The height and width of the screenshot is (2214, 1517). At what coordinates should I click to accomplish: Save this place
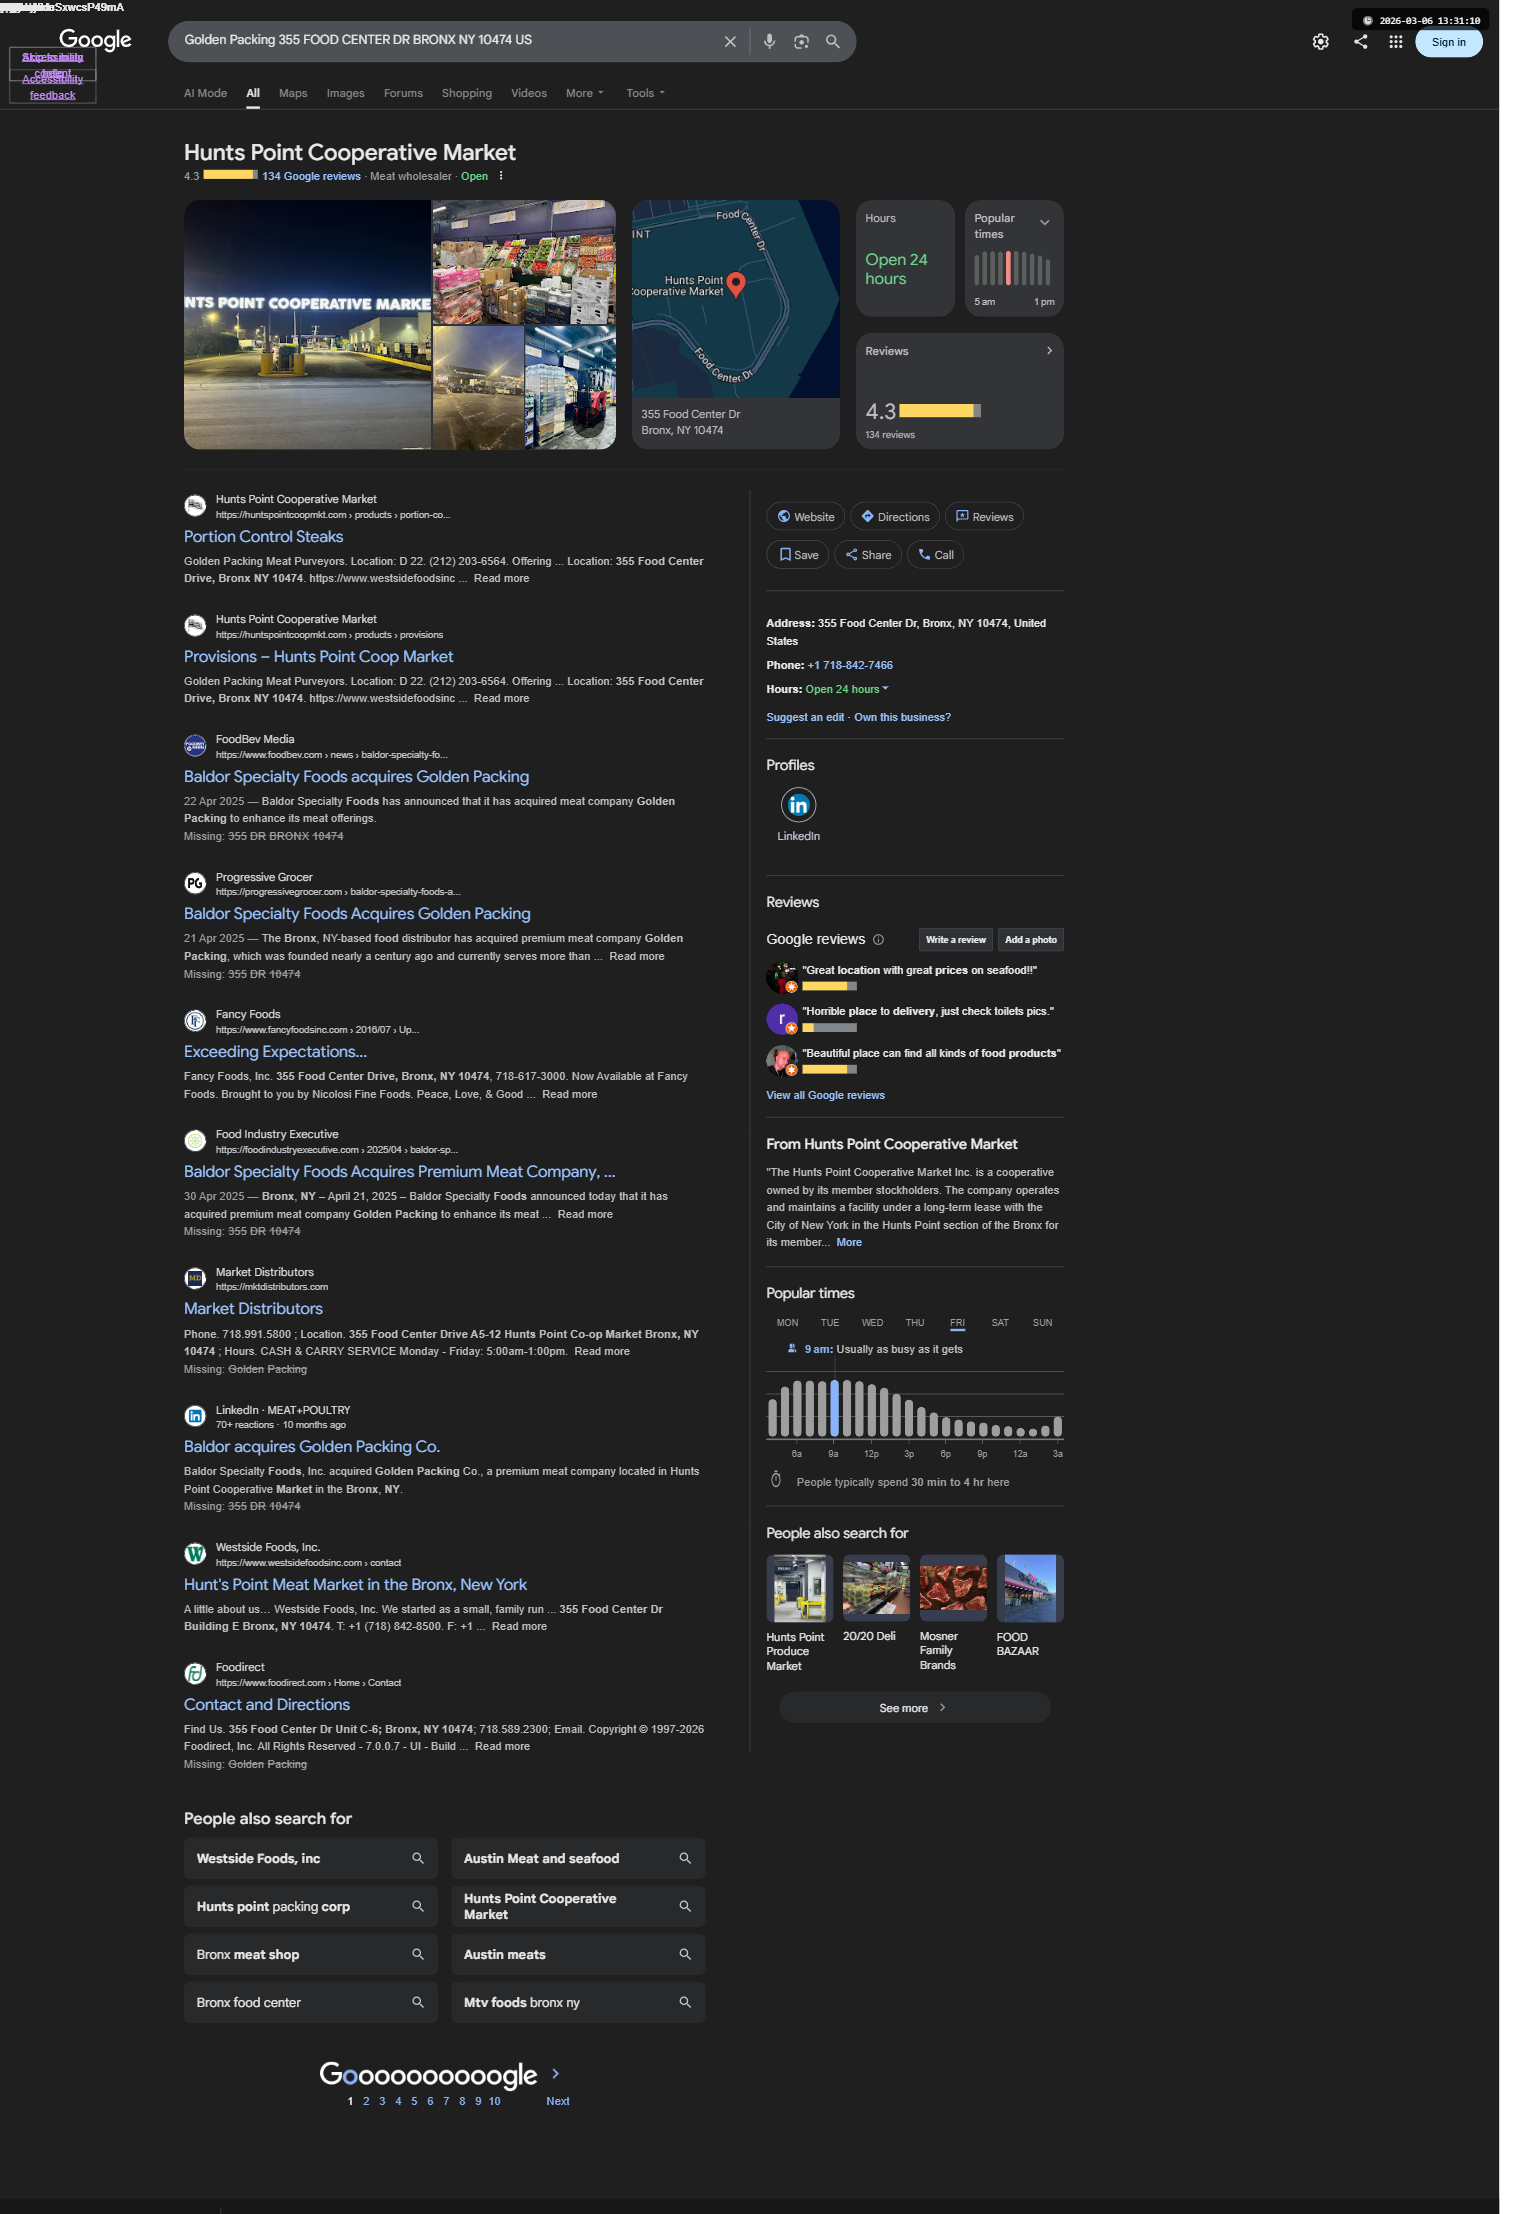pyautogui.click(x=798, y=555)
